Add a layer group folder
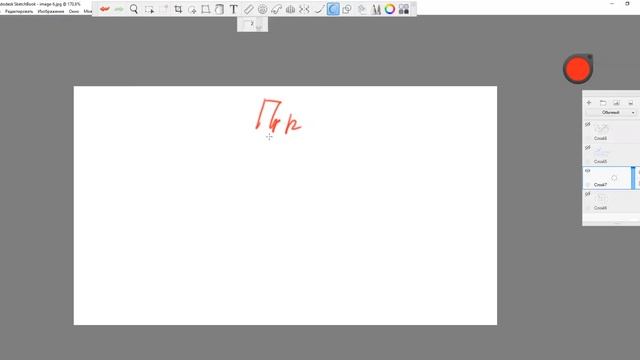The width and height of the screenshot is (640, 360). point(603,103)
